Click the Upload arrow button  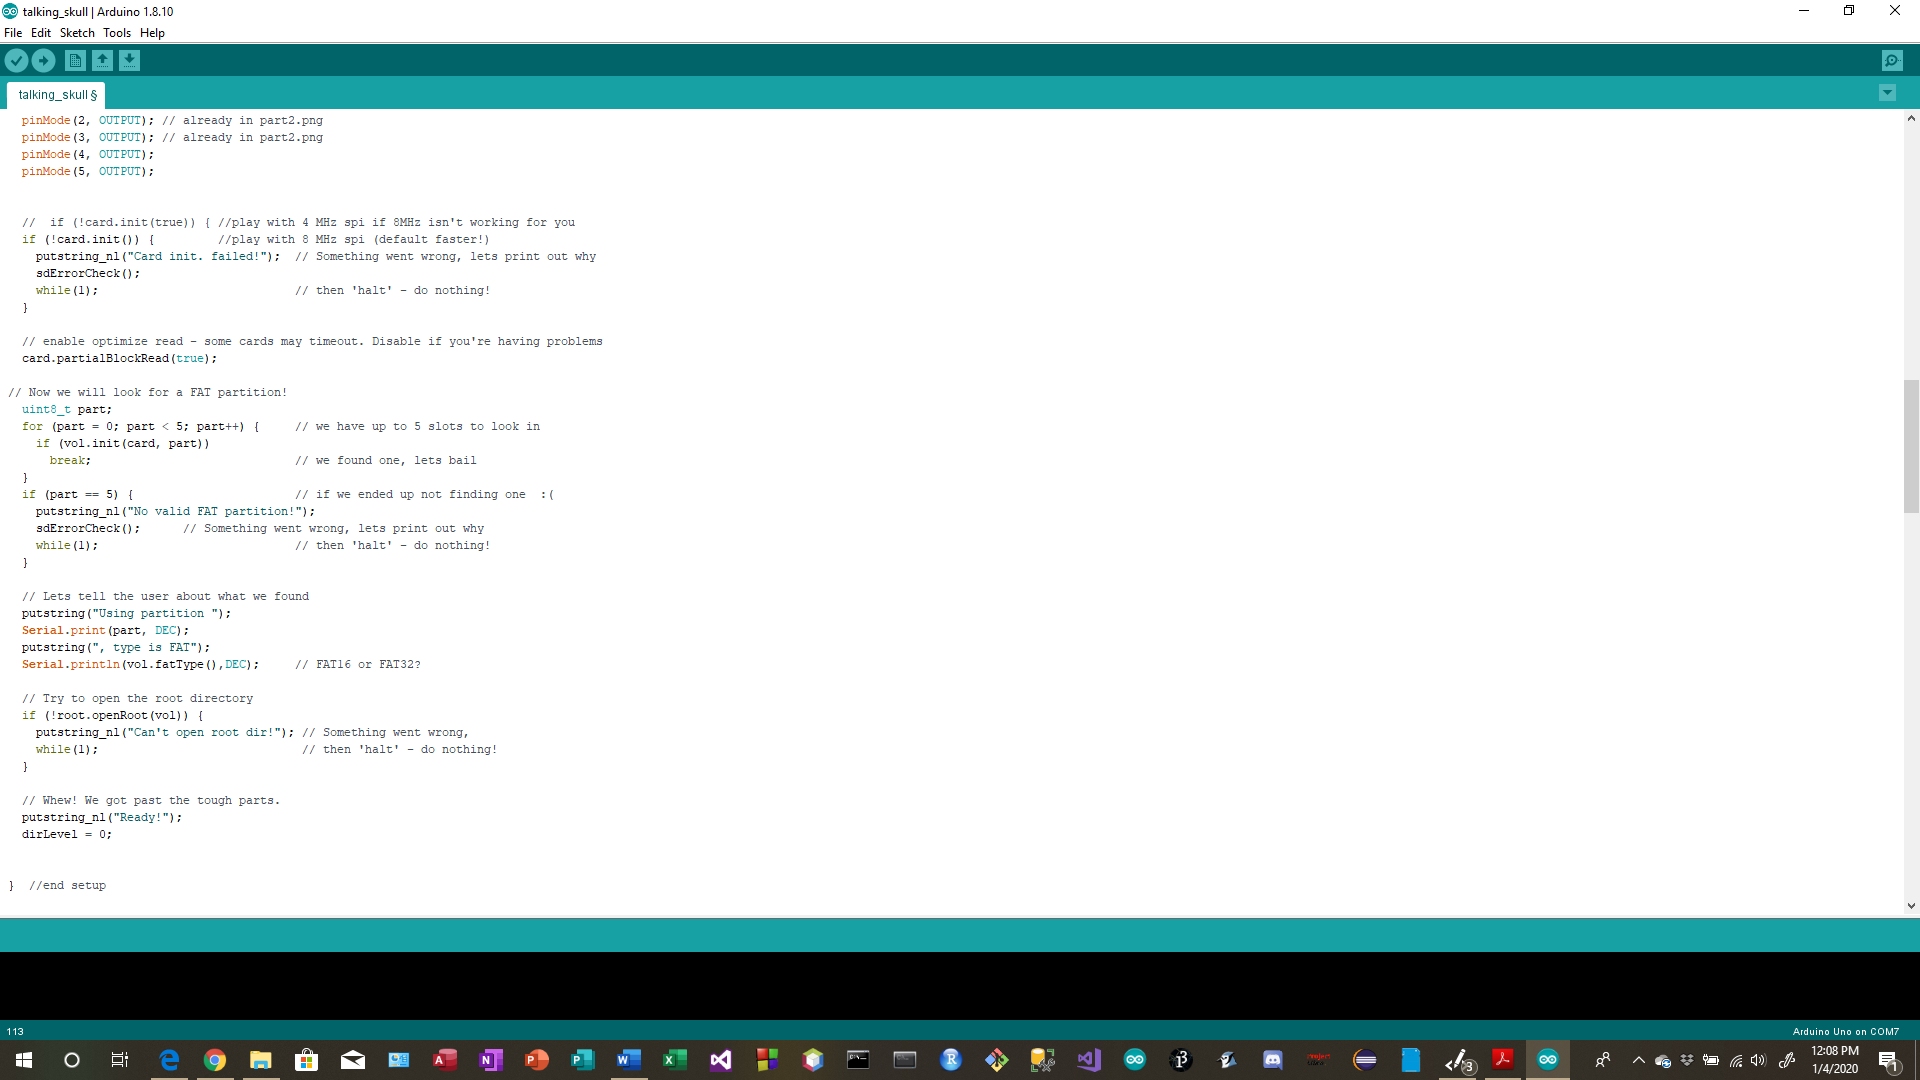43,61
